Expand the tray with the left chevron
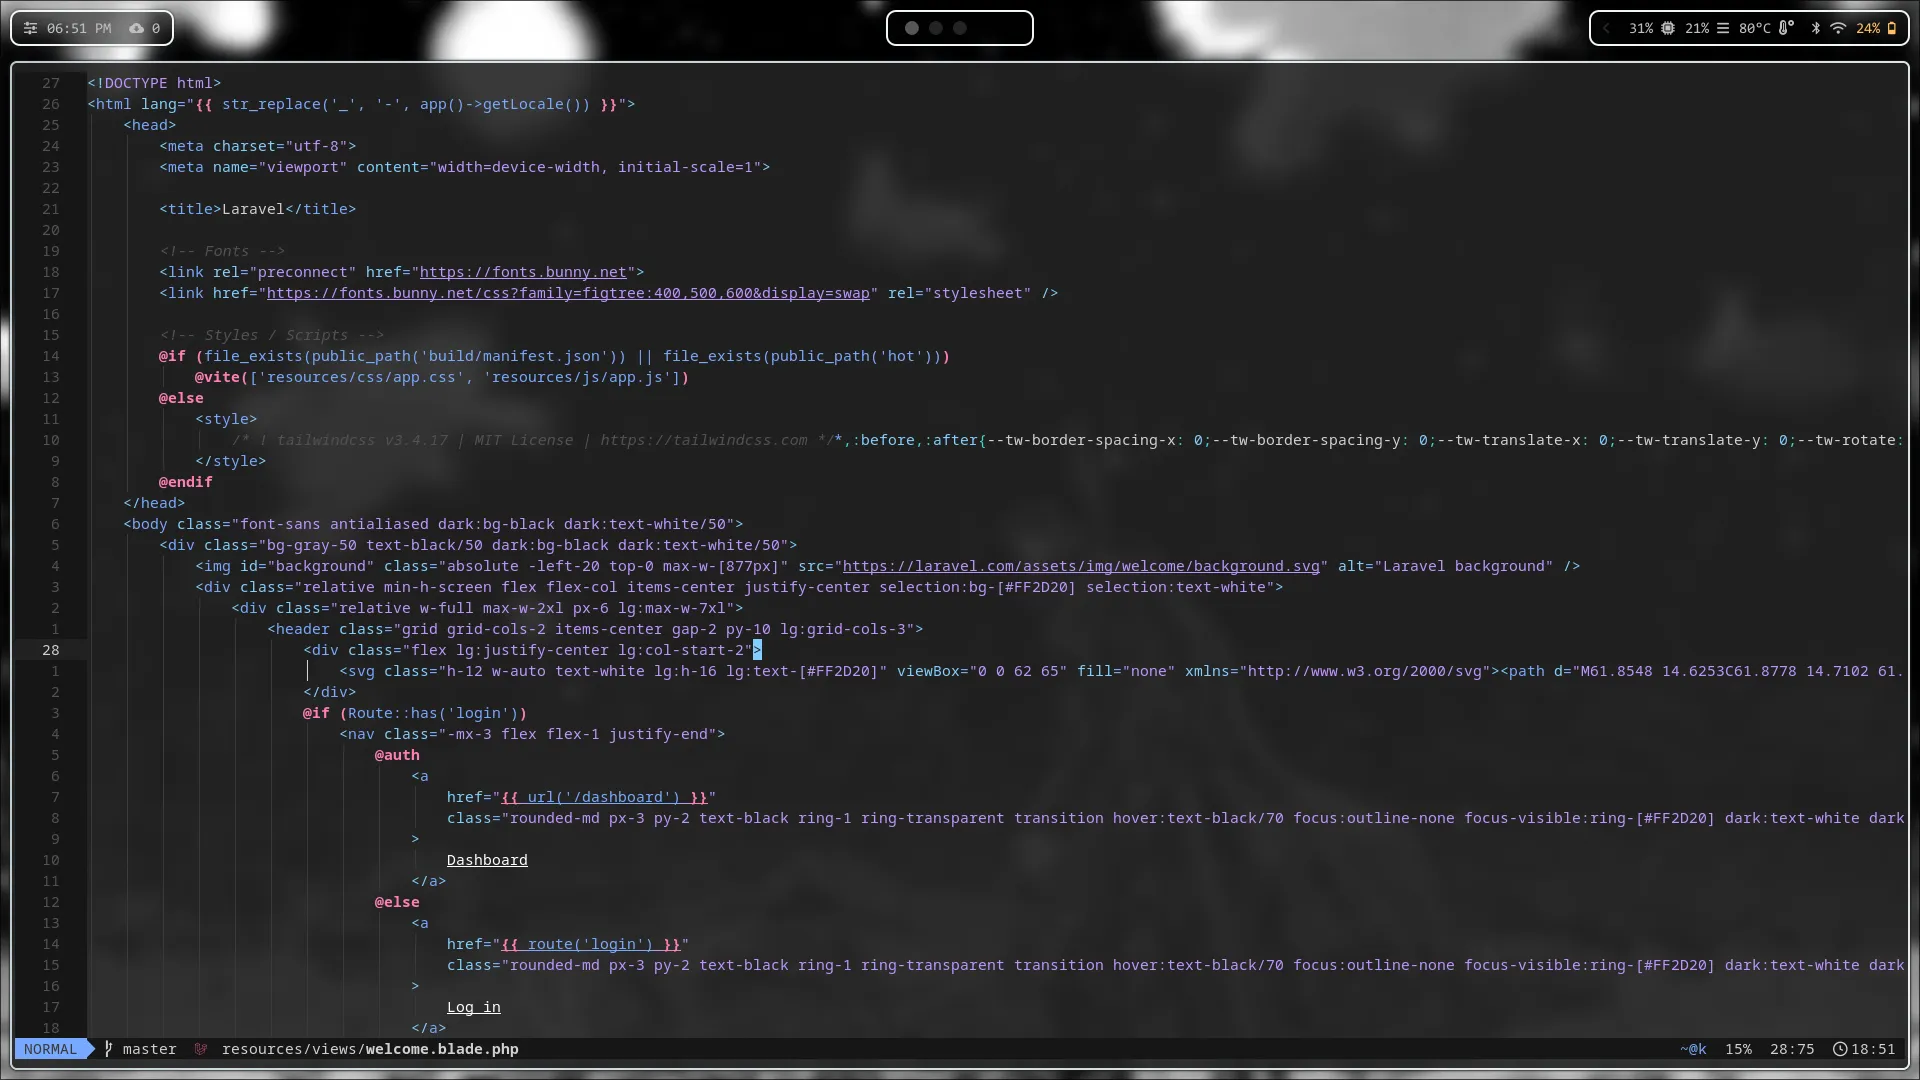Image resolution: width=1920 pixels, height=1080 pixels. tap(1607, 28)
